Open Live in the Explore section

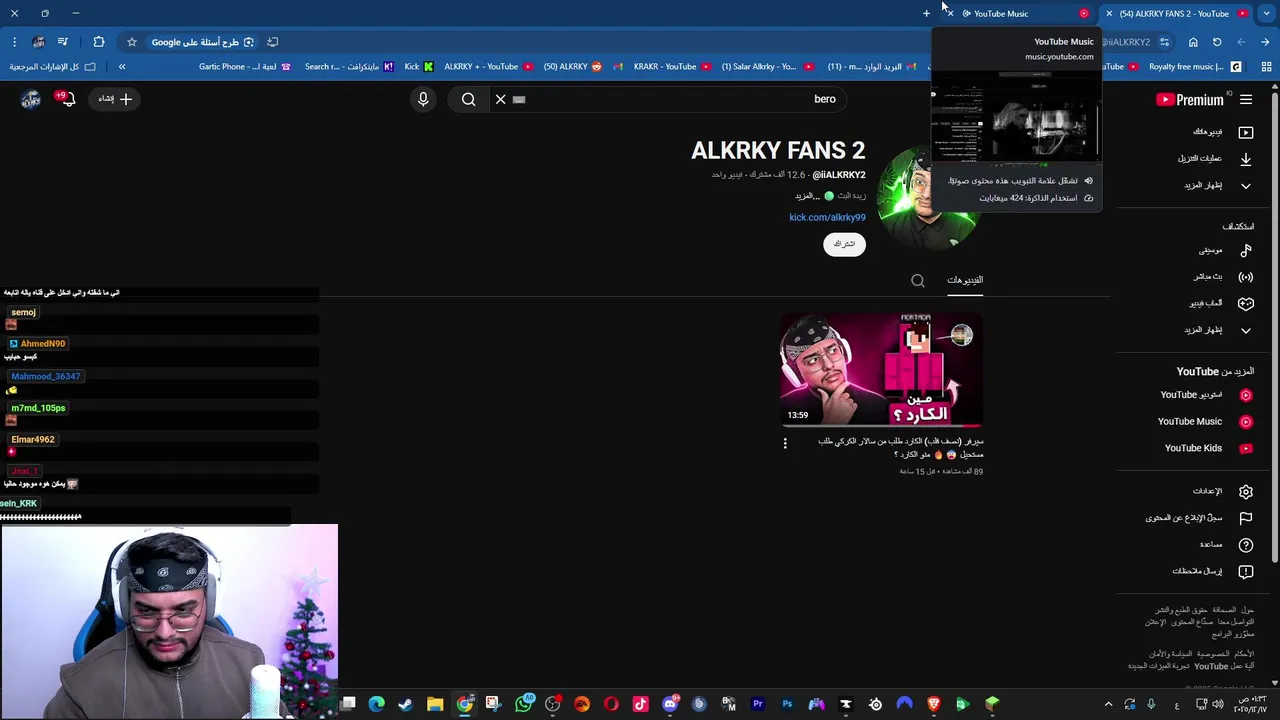point(1223,277)
